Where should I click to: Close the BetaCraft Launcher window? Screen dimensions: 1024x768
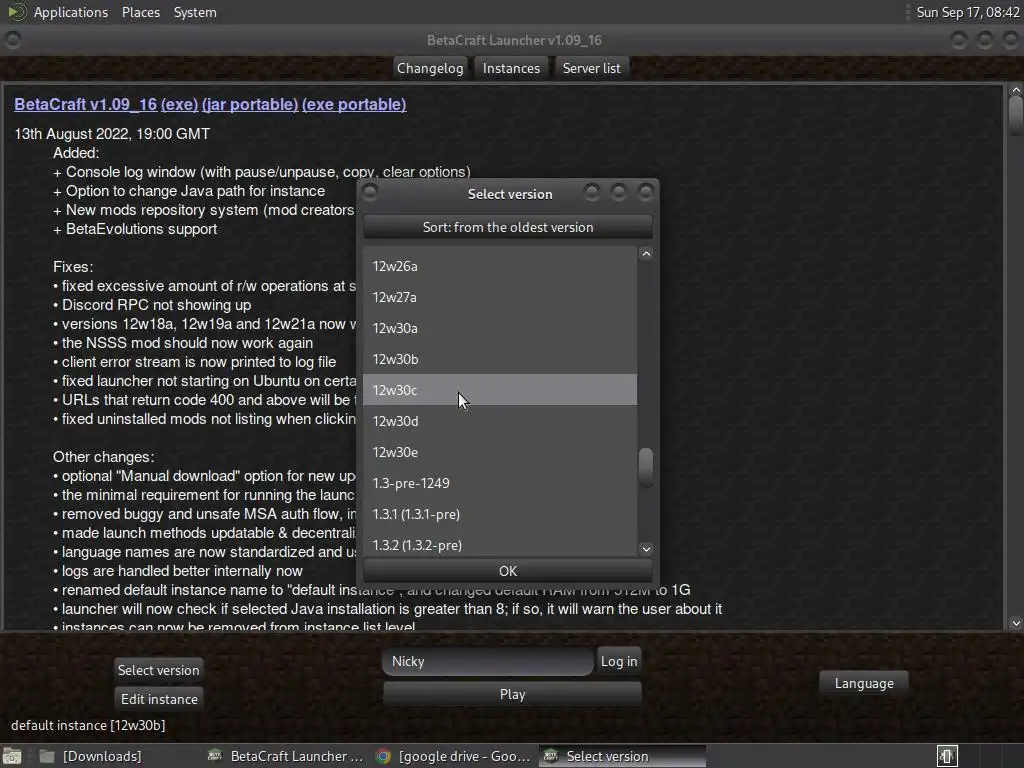click(x=1010, y=40)
